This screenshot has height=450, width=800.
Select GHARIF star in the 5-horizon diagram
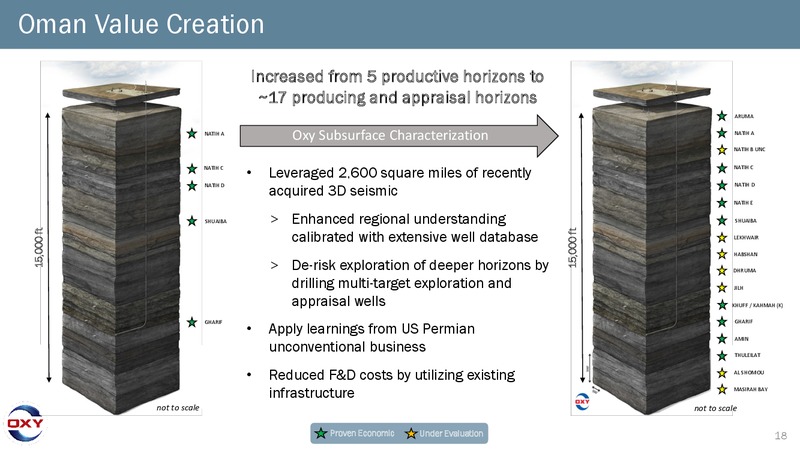point(192,322)
